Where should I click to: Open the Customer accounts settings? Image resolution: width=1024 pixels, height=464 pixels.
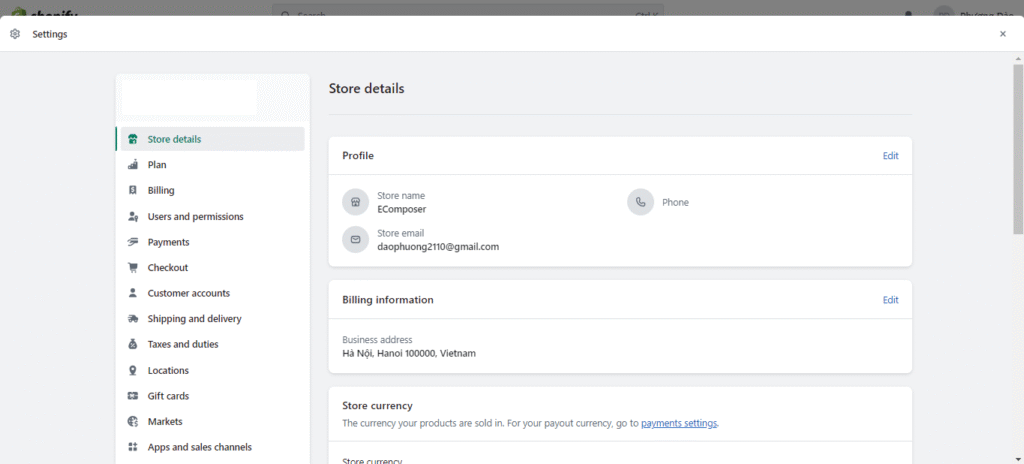188,293
